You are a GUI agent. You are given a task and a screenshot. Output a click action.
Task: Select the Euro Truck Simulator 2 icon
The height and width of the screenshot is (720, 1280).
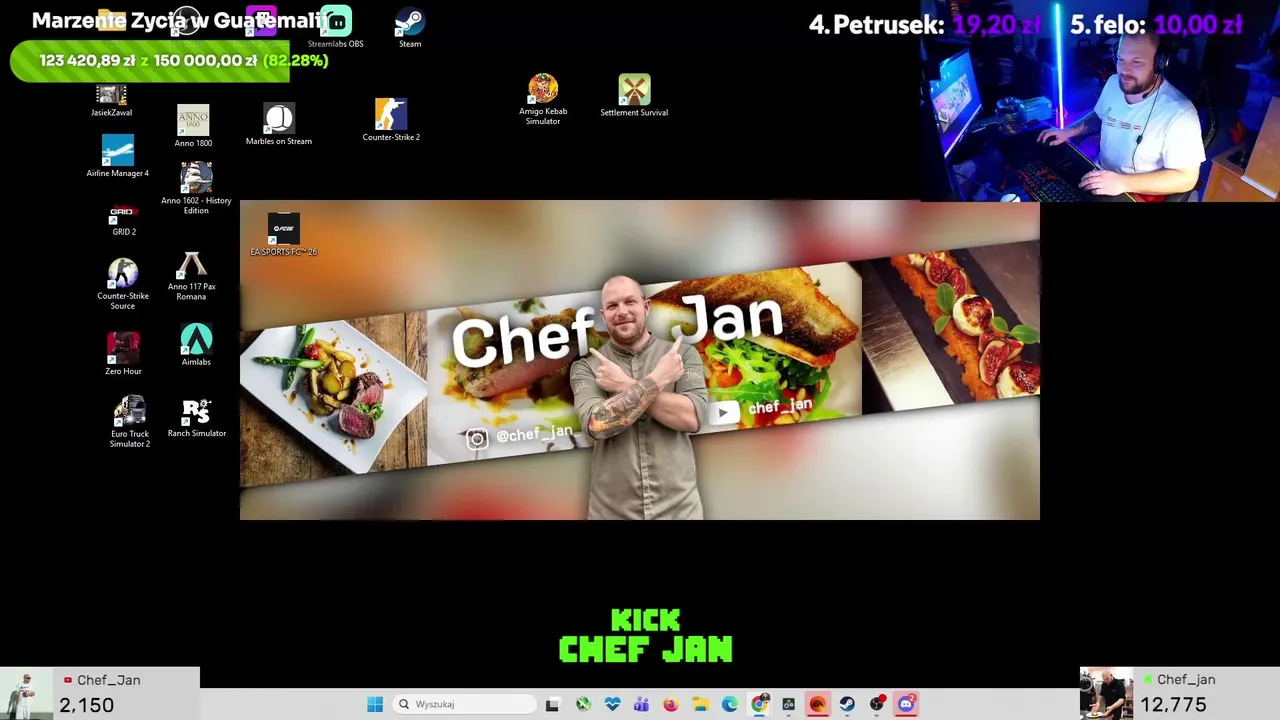[130, 422]
